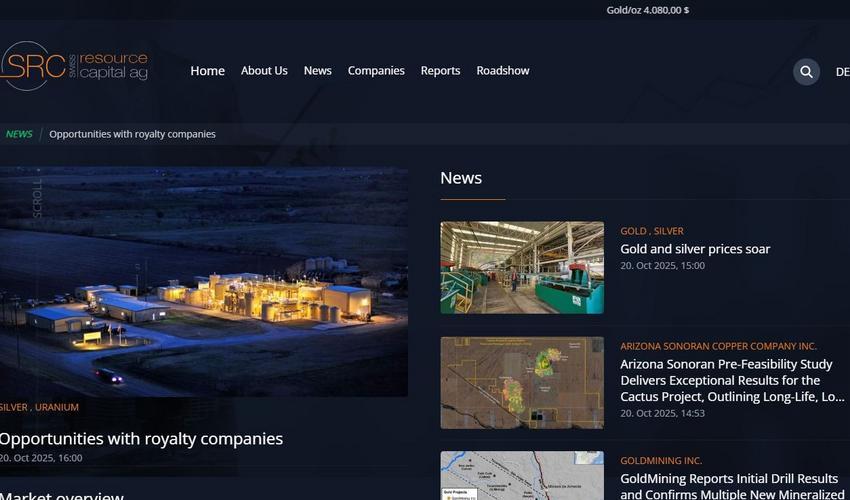Viewport: 850px width, 500px height.
Task: Click the News section heading
Action: click(461, 178)
